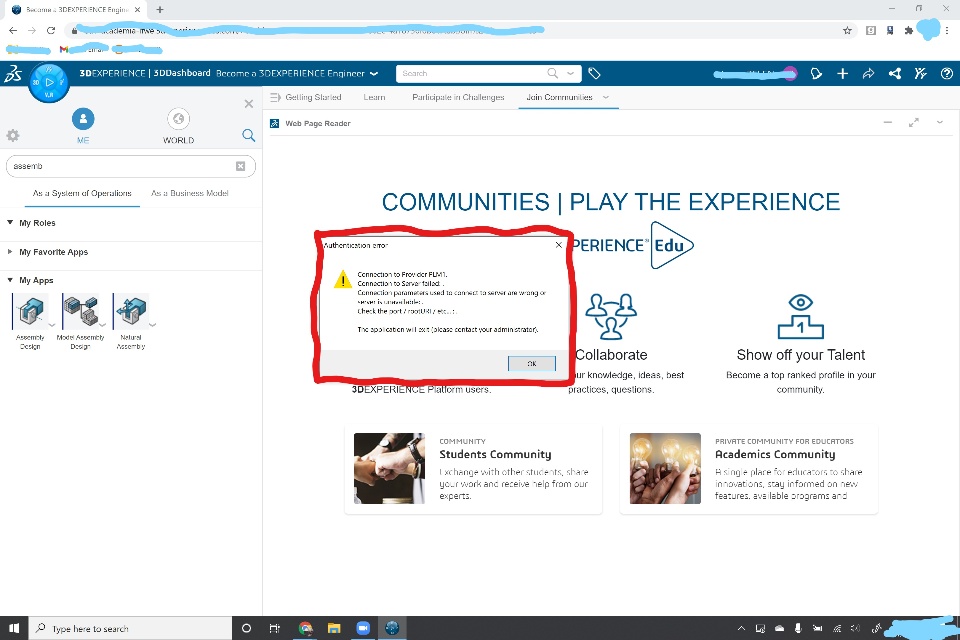Open search options dropdown chevron
The width and height of the screenshot is (960, 640).
[571, 73]
